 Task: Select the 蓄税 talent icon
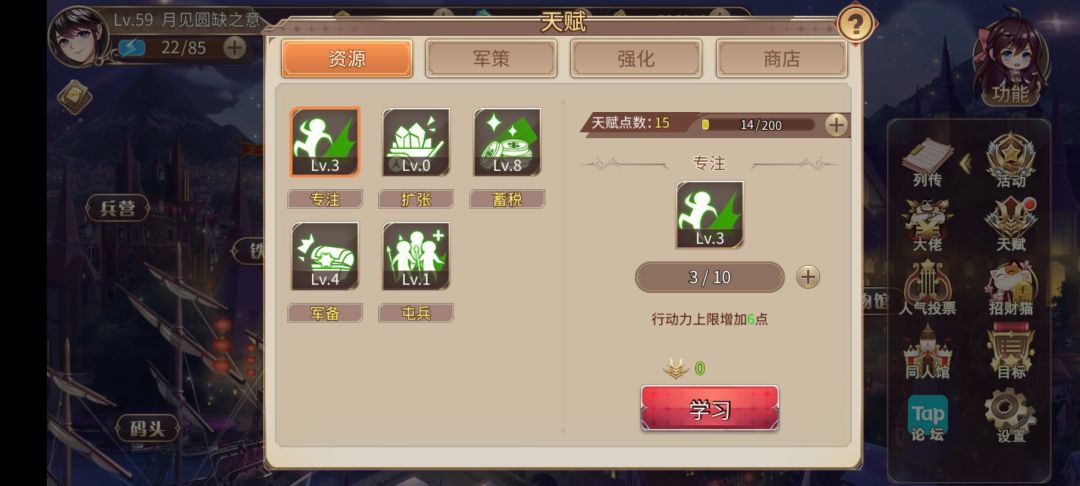click(x=507, y=142)
